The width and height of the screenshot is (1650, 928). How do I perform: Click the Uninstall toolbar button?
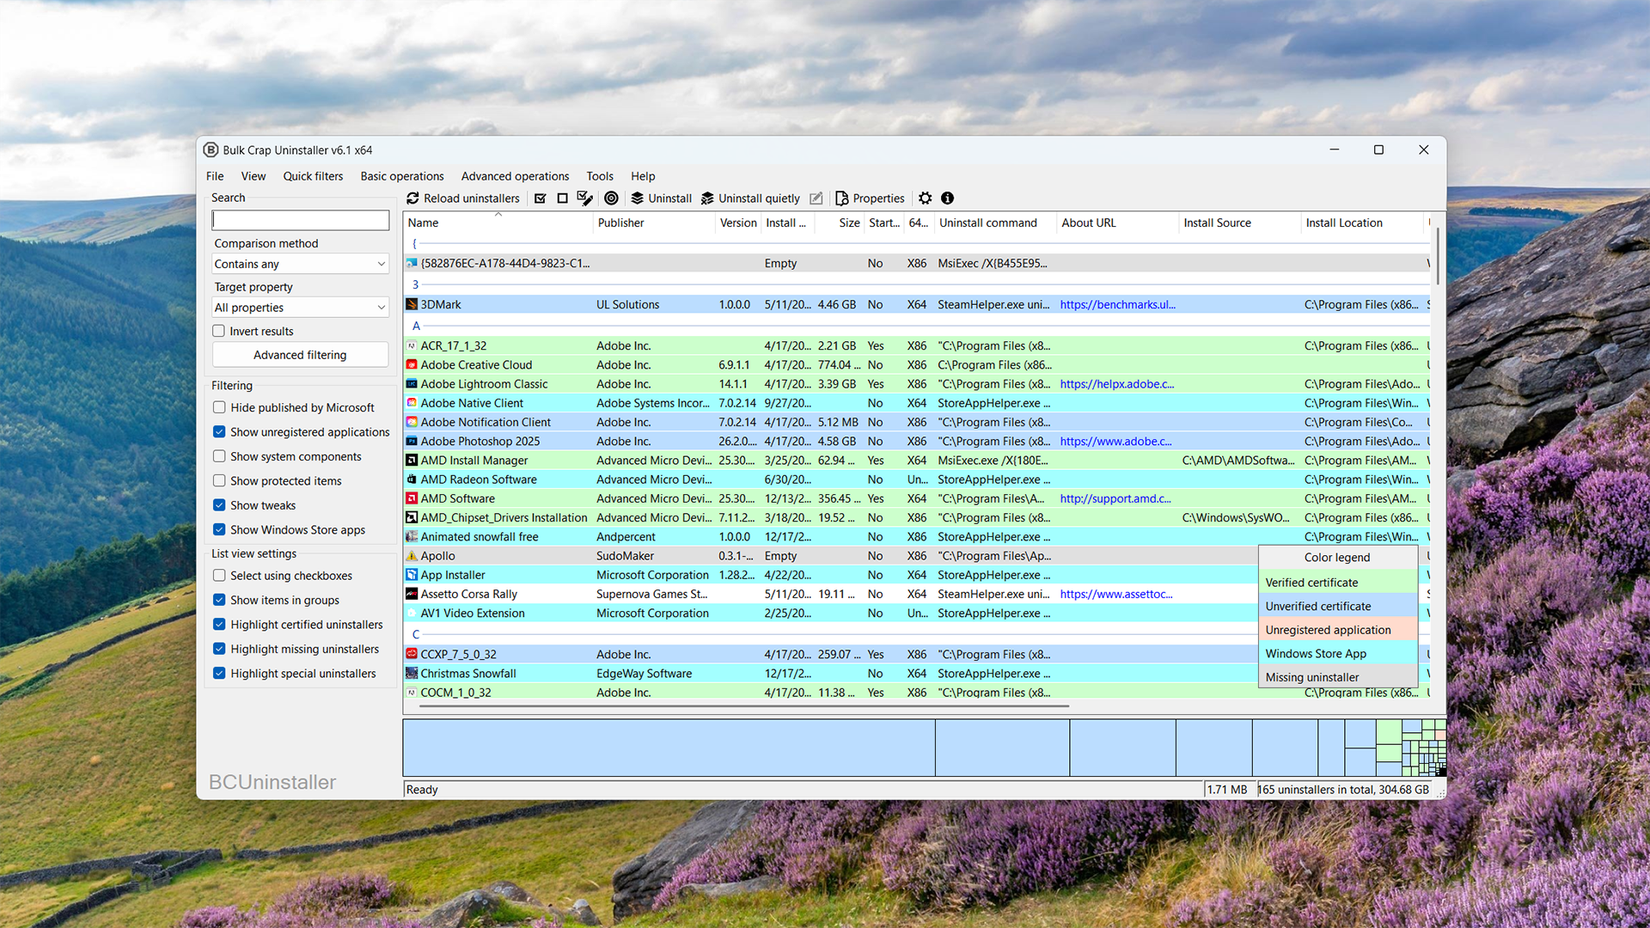click(661, 198)
